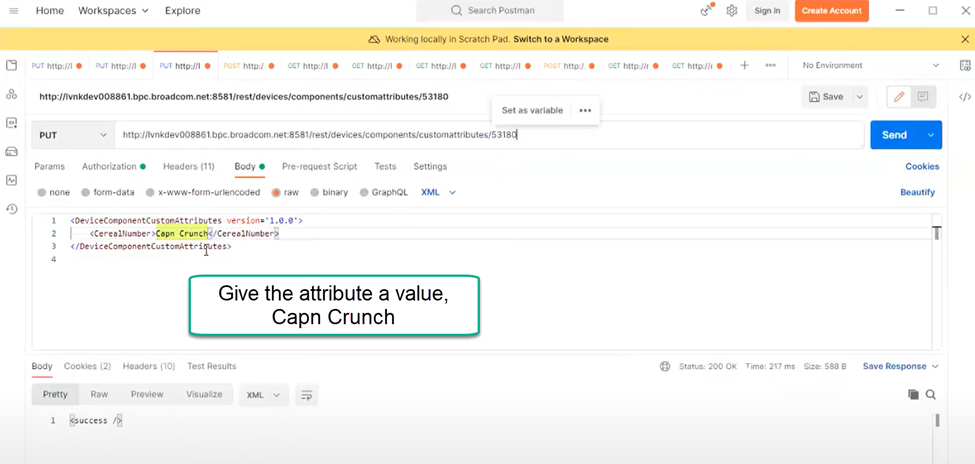Open Mock Servers sidebar icon
This screenshot has width=975, height=464.
point(11,151)
